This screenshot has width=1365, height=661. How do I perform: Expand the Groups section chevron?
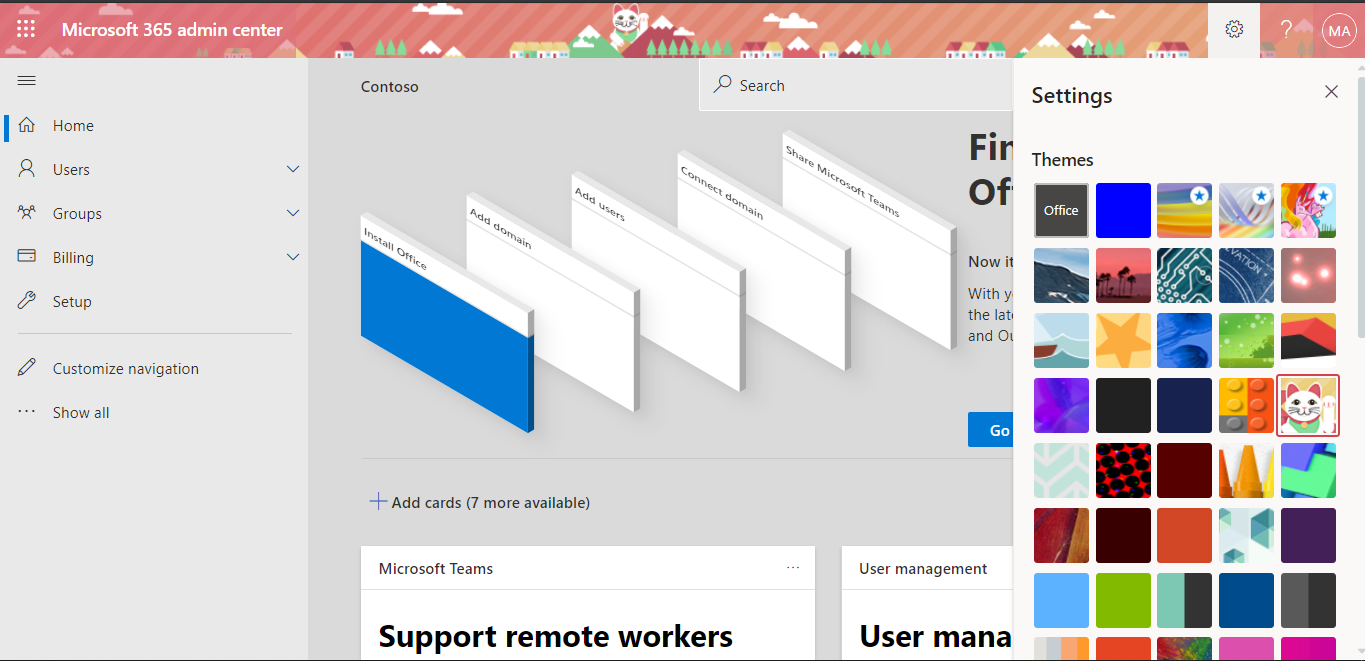click(x=292, y=213)
